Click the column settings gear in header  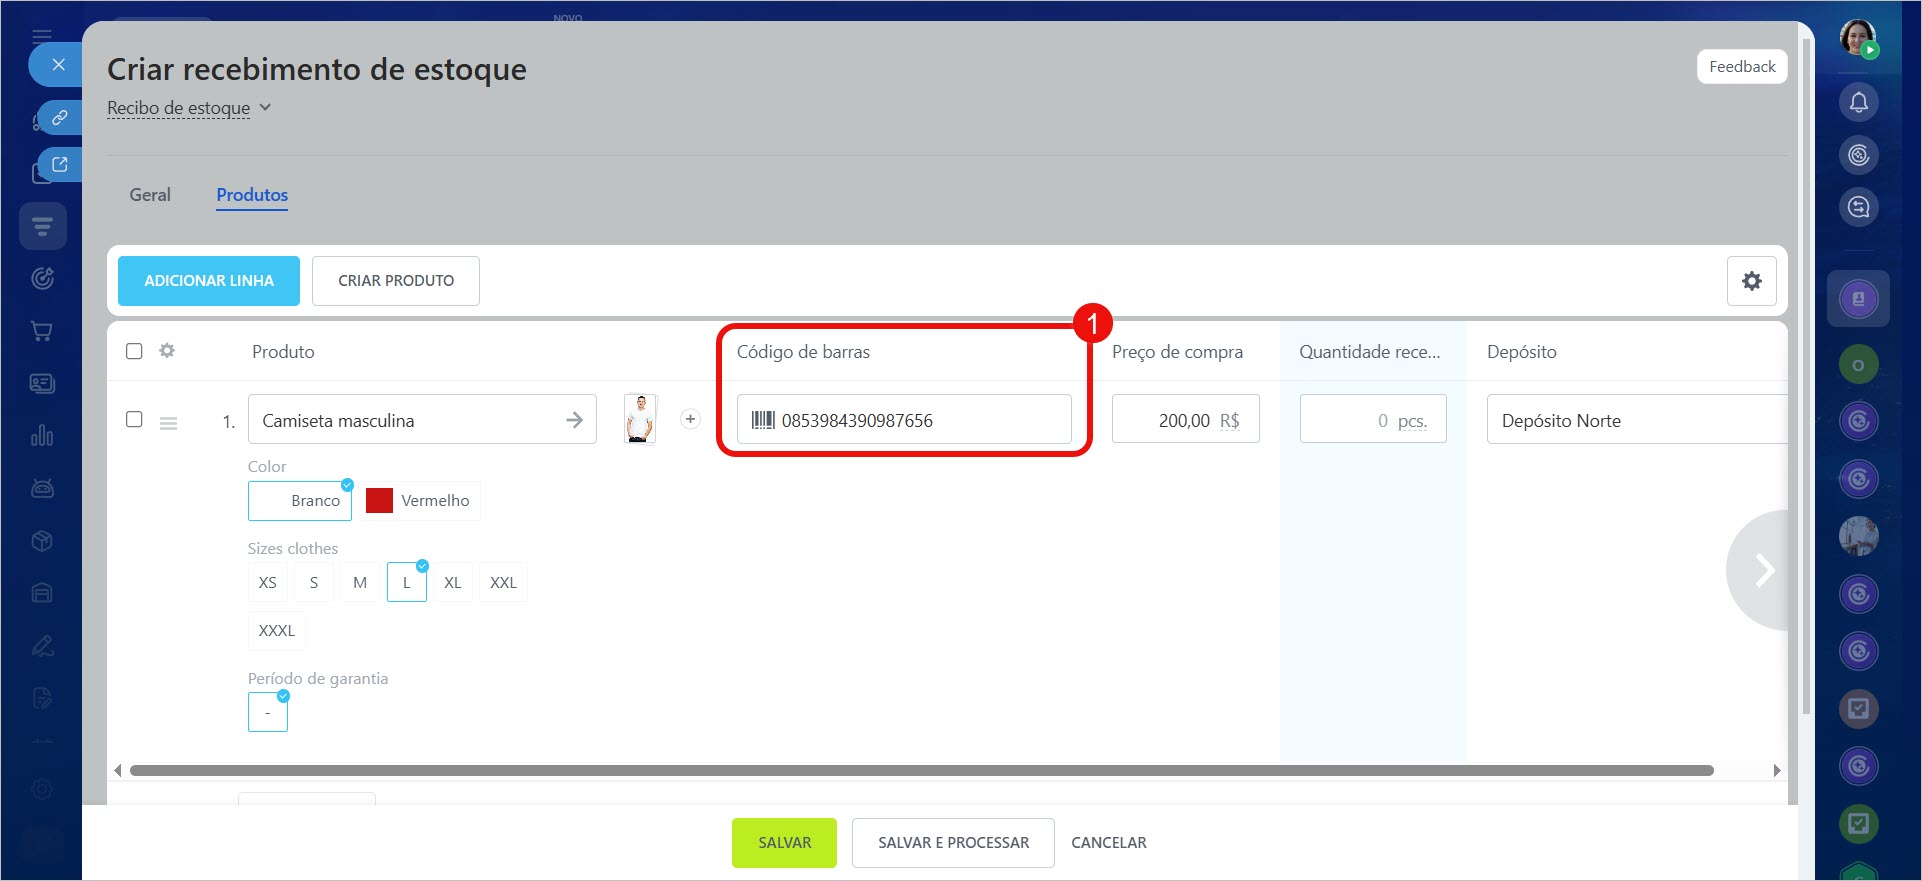pyautogui.click(x=167, y=351)
